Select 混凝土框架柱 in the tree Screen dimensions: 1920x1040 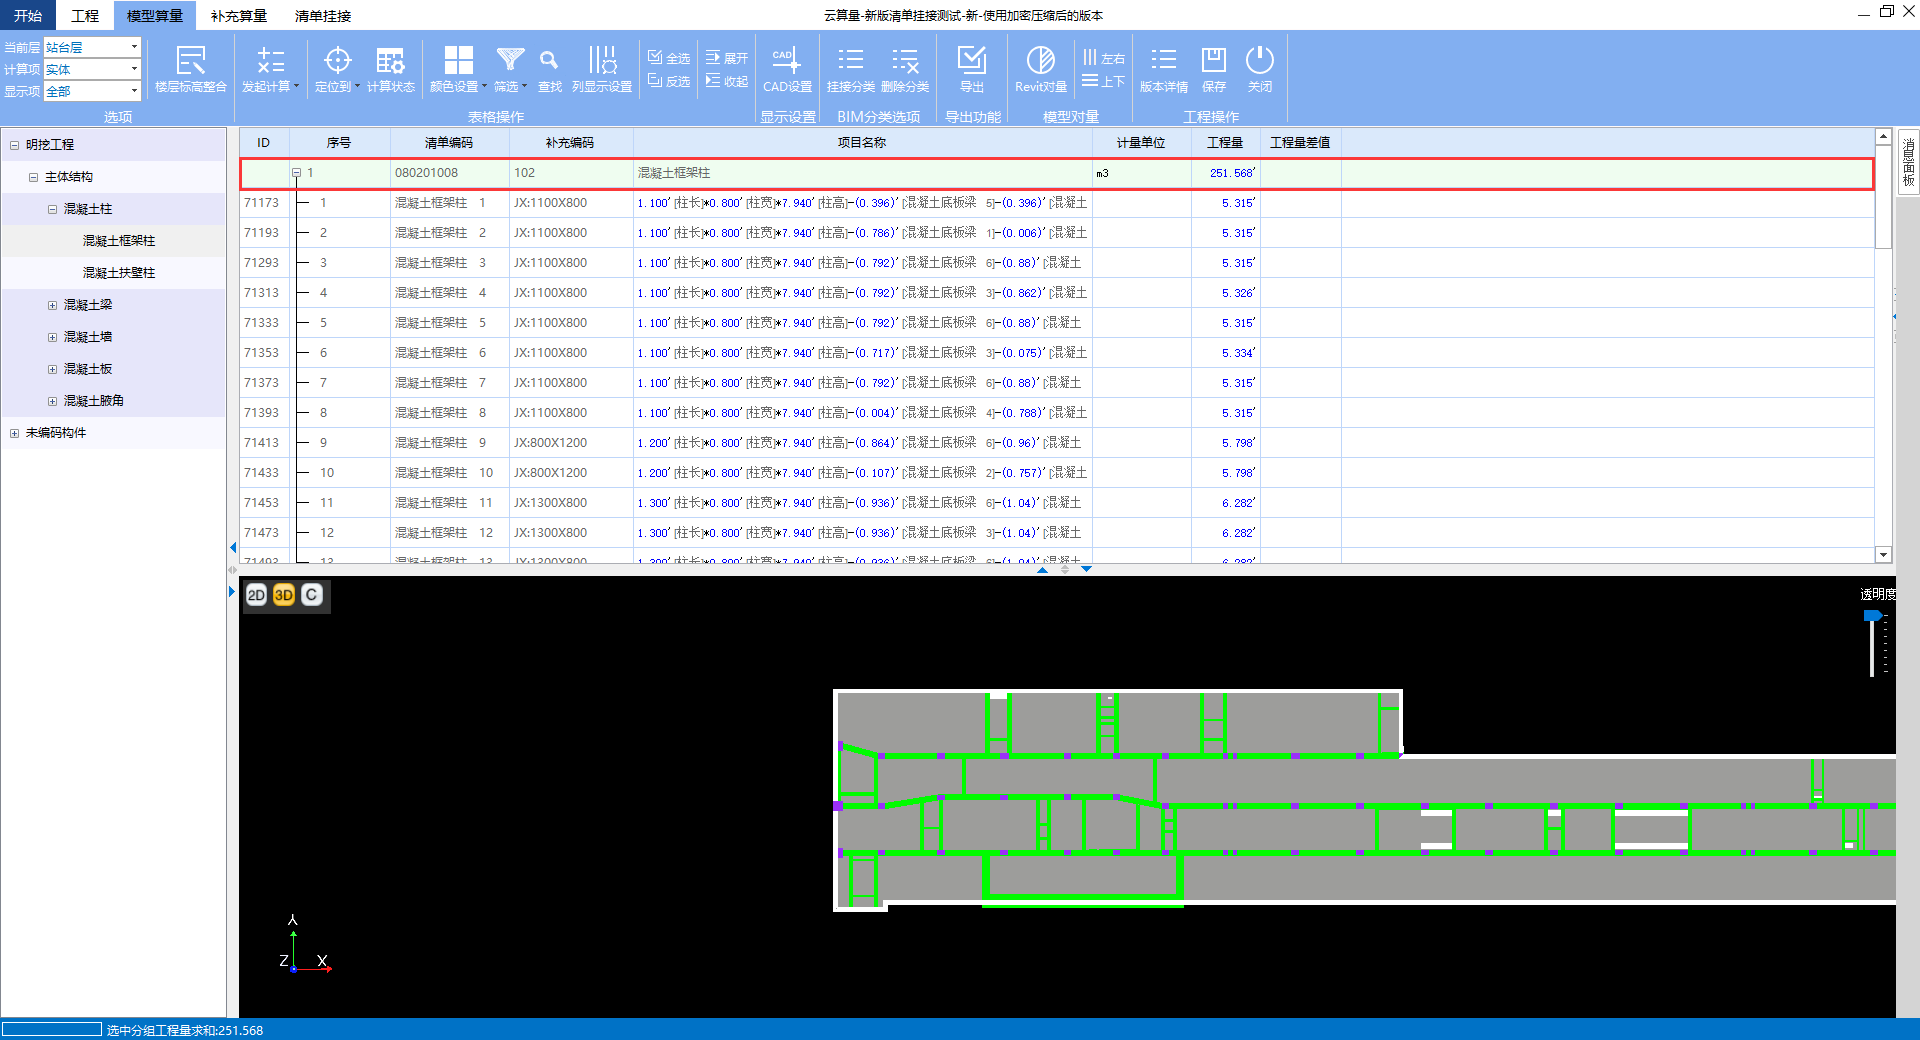[x=119, y=241]
